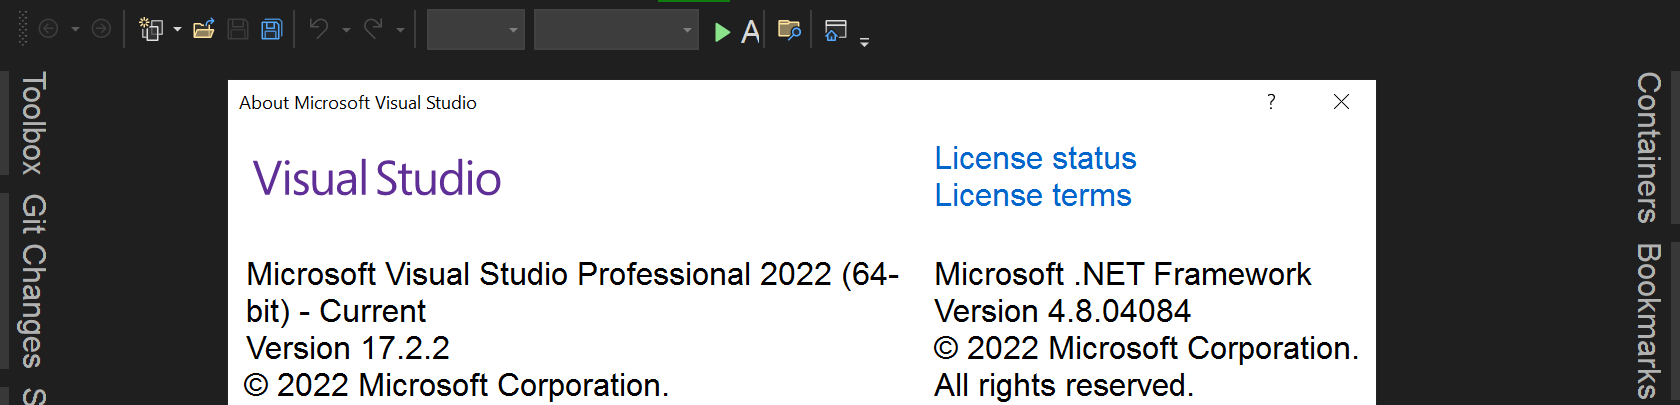Open the Navigate Backward history dropdown arrow
Image resolution: width=1680 pixels, height=405 pixels.
(75, 30)
